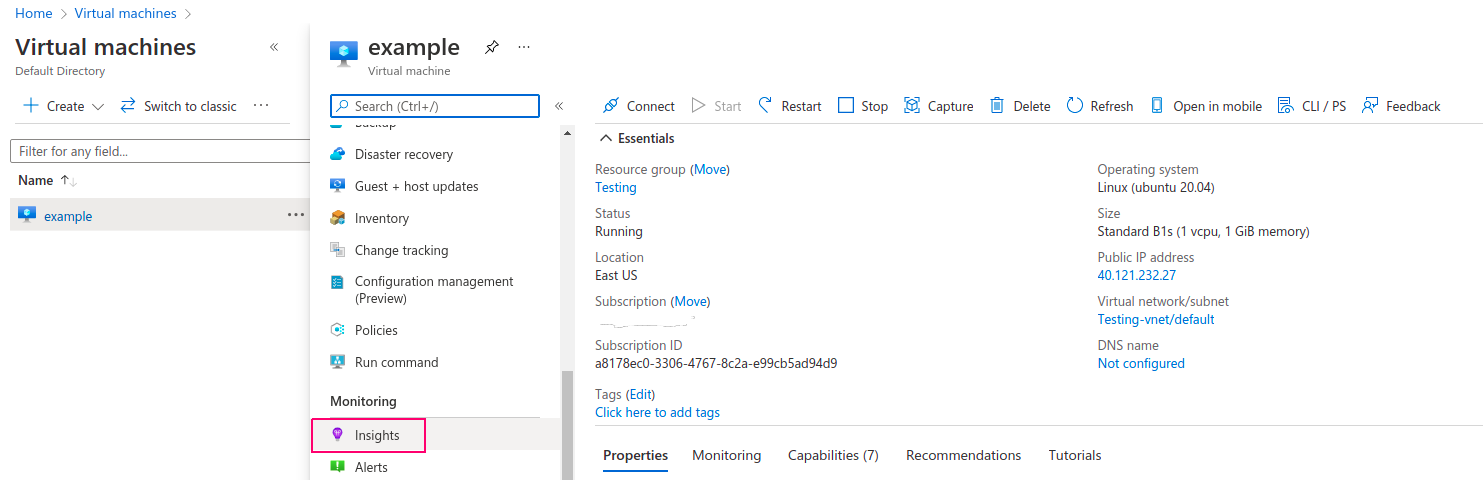Screen dimensions: 1483x480
Task: Switch to the Properties tab
Action: pos(635,455)
